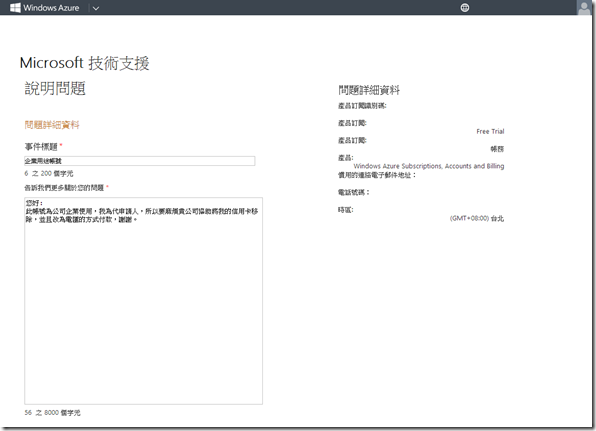Click the Microsoft 技術支援 heading

coord(84,63)
